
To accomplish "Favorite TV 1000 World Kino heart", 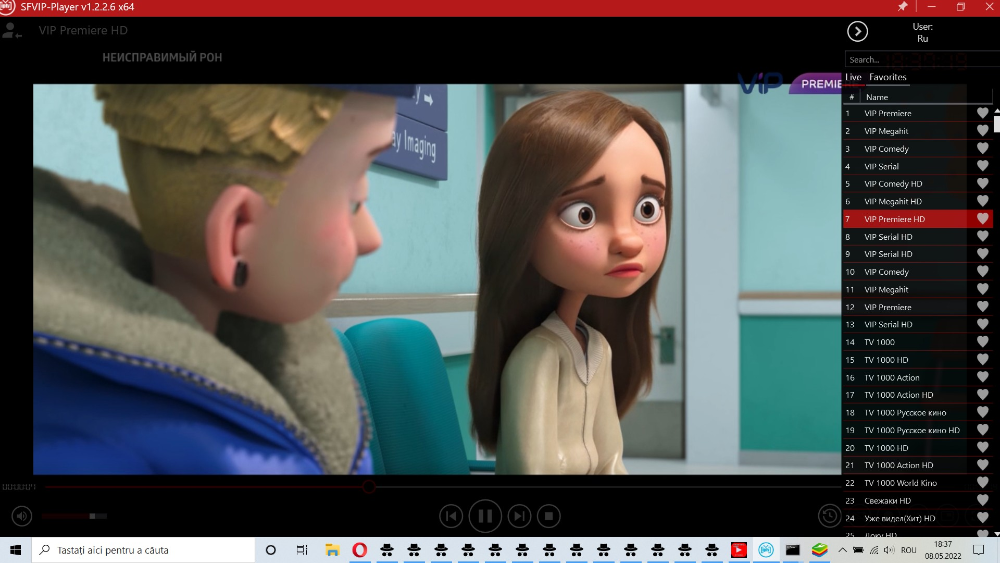I will (982, 483).
